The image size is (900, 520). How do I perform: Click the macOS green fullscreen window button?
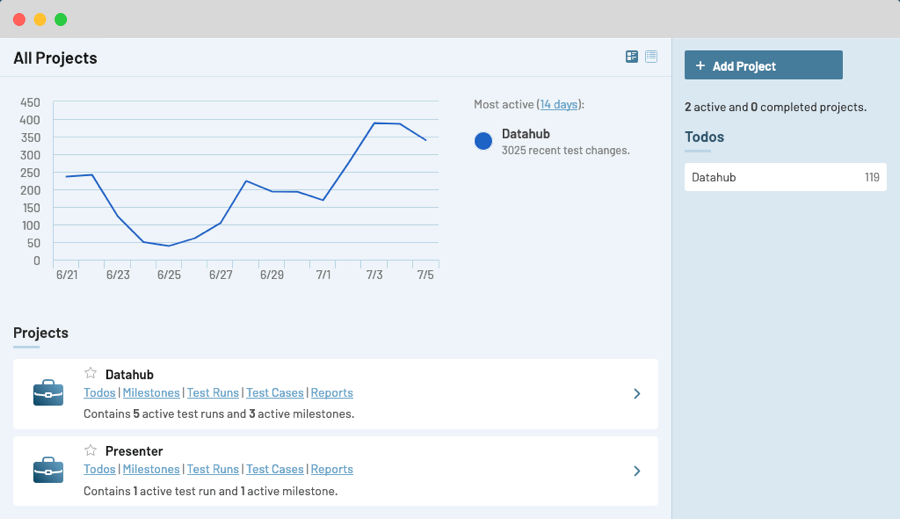click(61, 20)
